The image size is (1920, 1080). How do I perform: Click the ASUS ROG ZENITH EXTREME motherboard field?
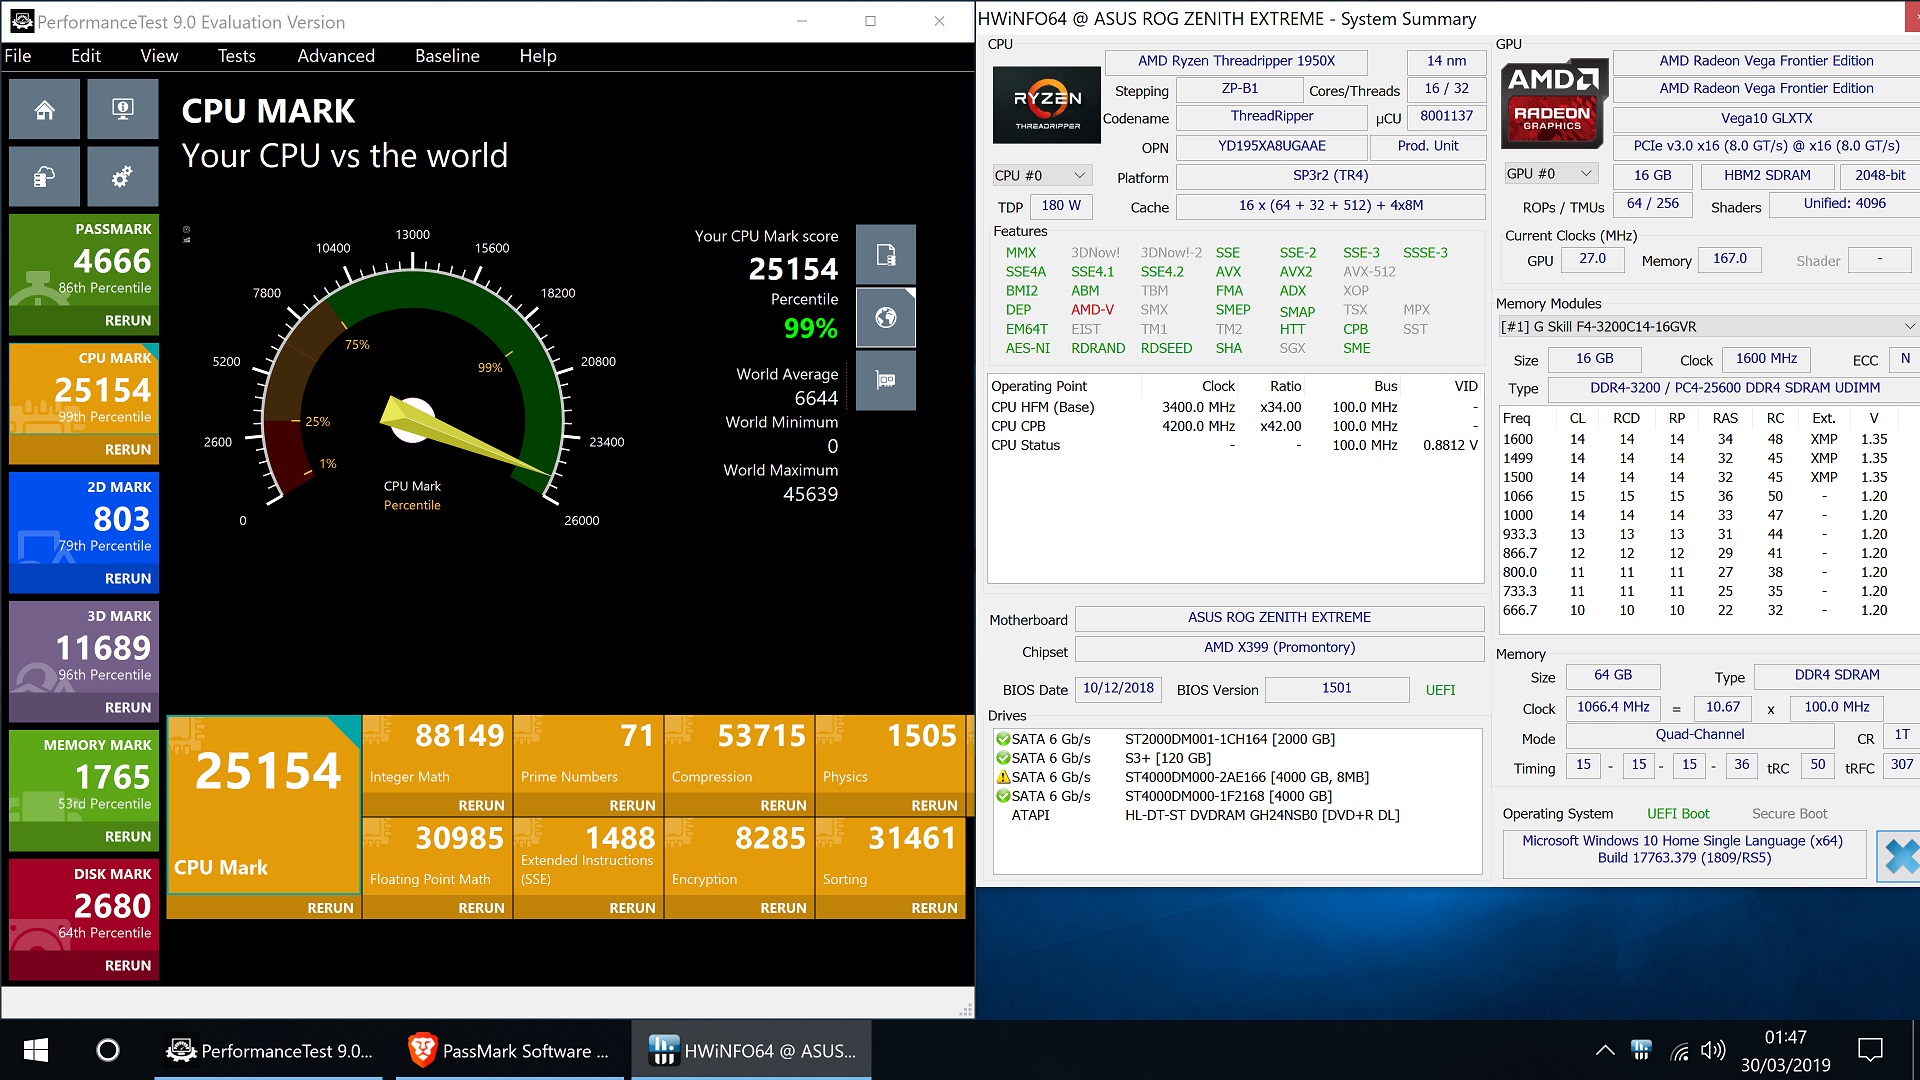coord(1279,618)
